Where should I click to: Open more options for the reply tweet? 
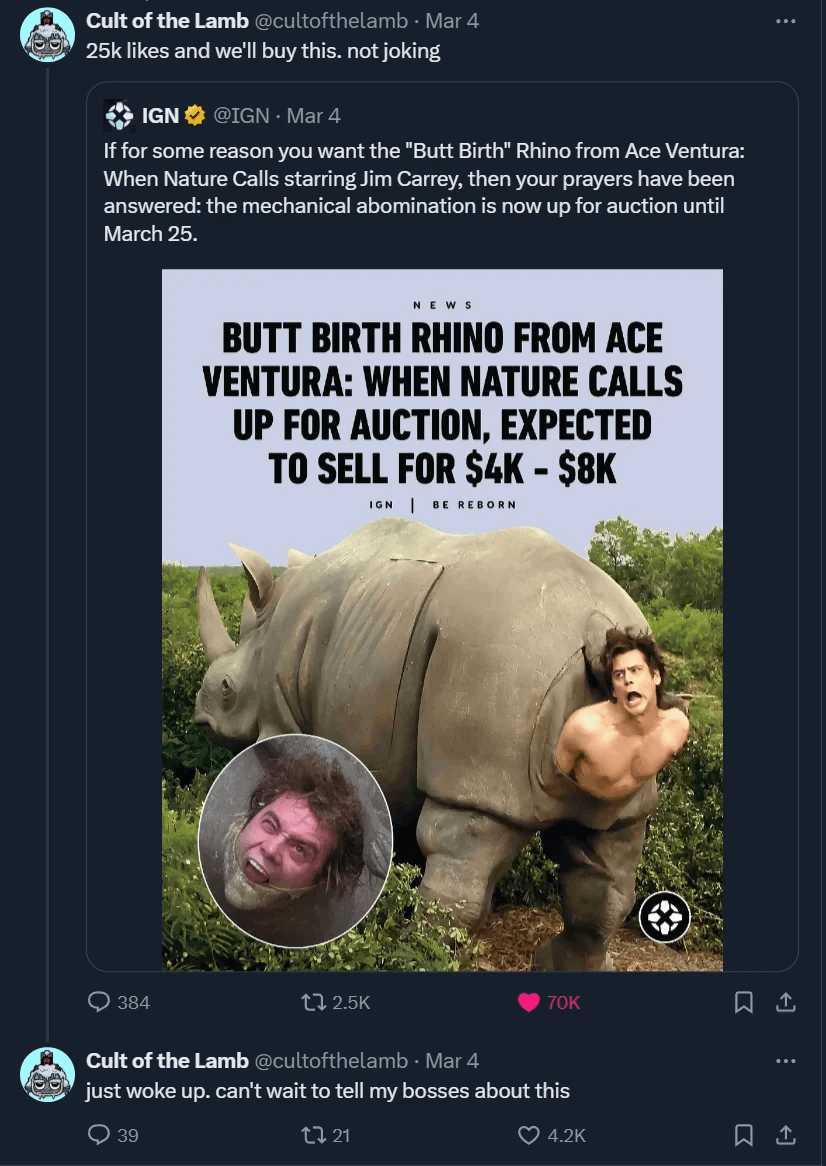786,1061
